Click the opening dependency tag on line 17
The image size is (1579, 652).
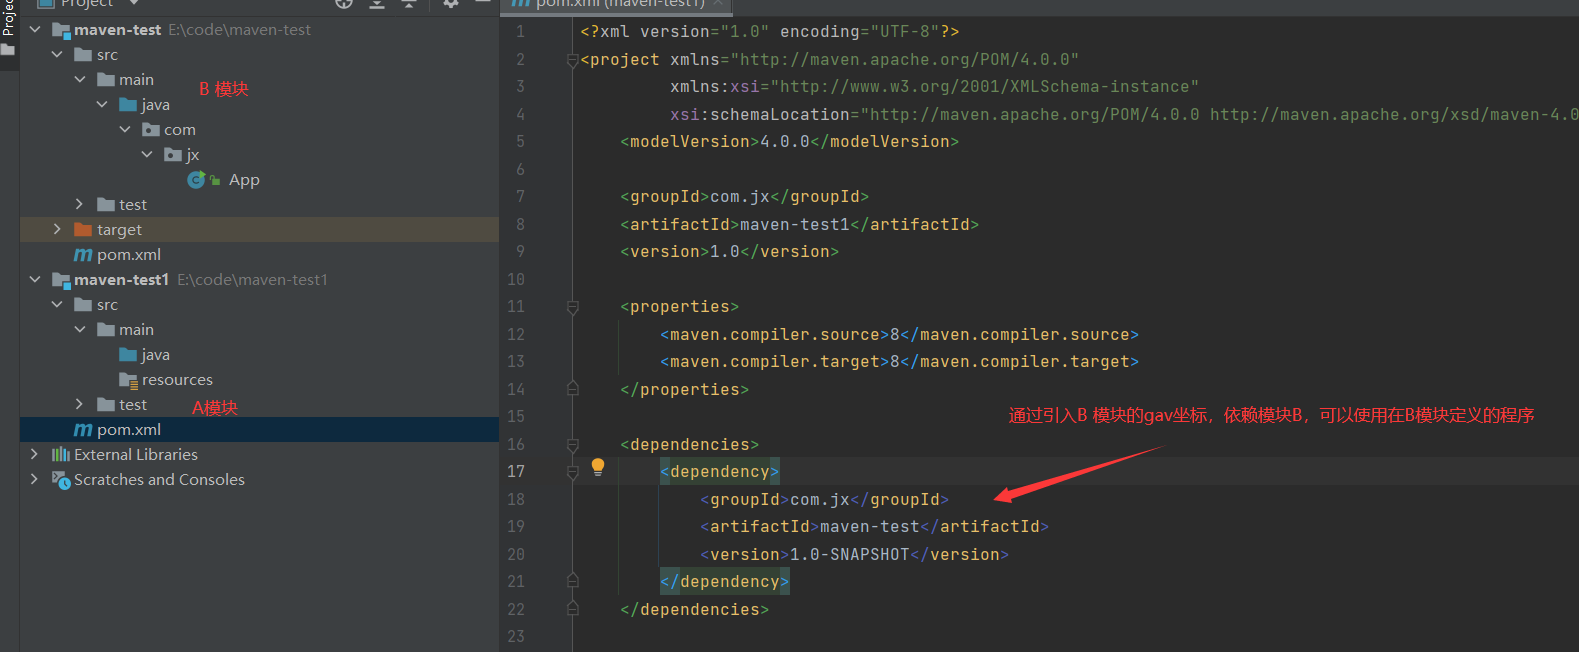[720, 472]
